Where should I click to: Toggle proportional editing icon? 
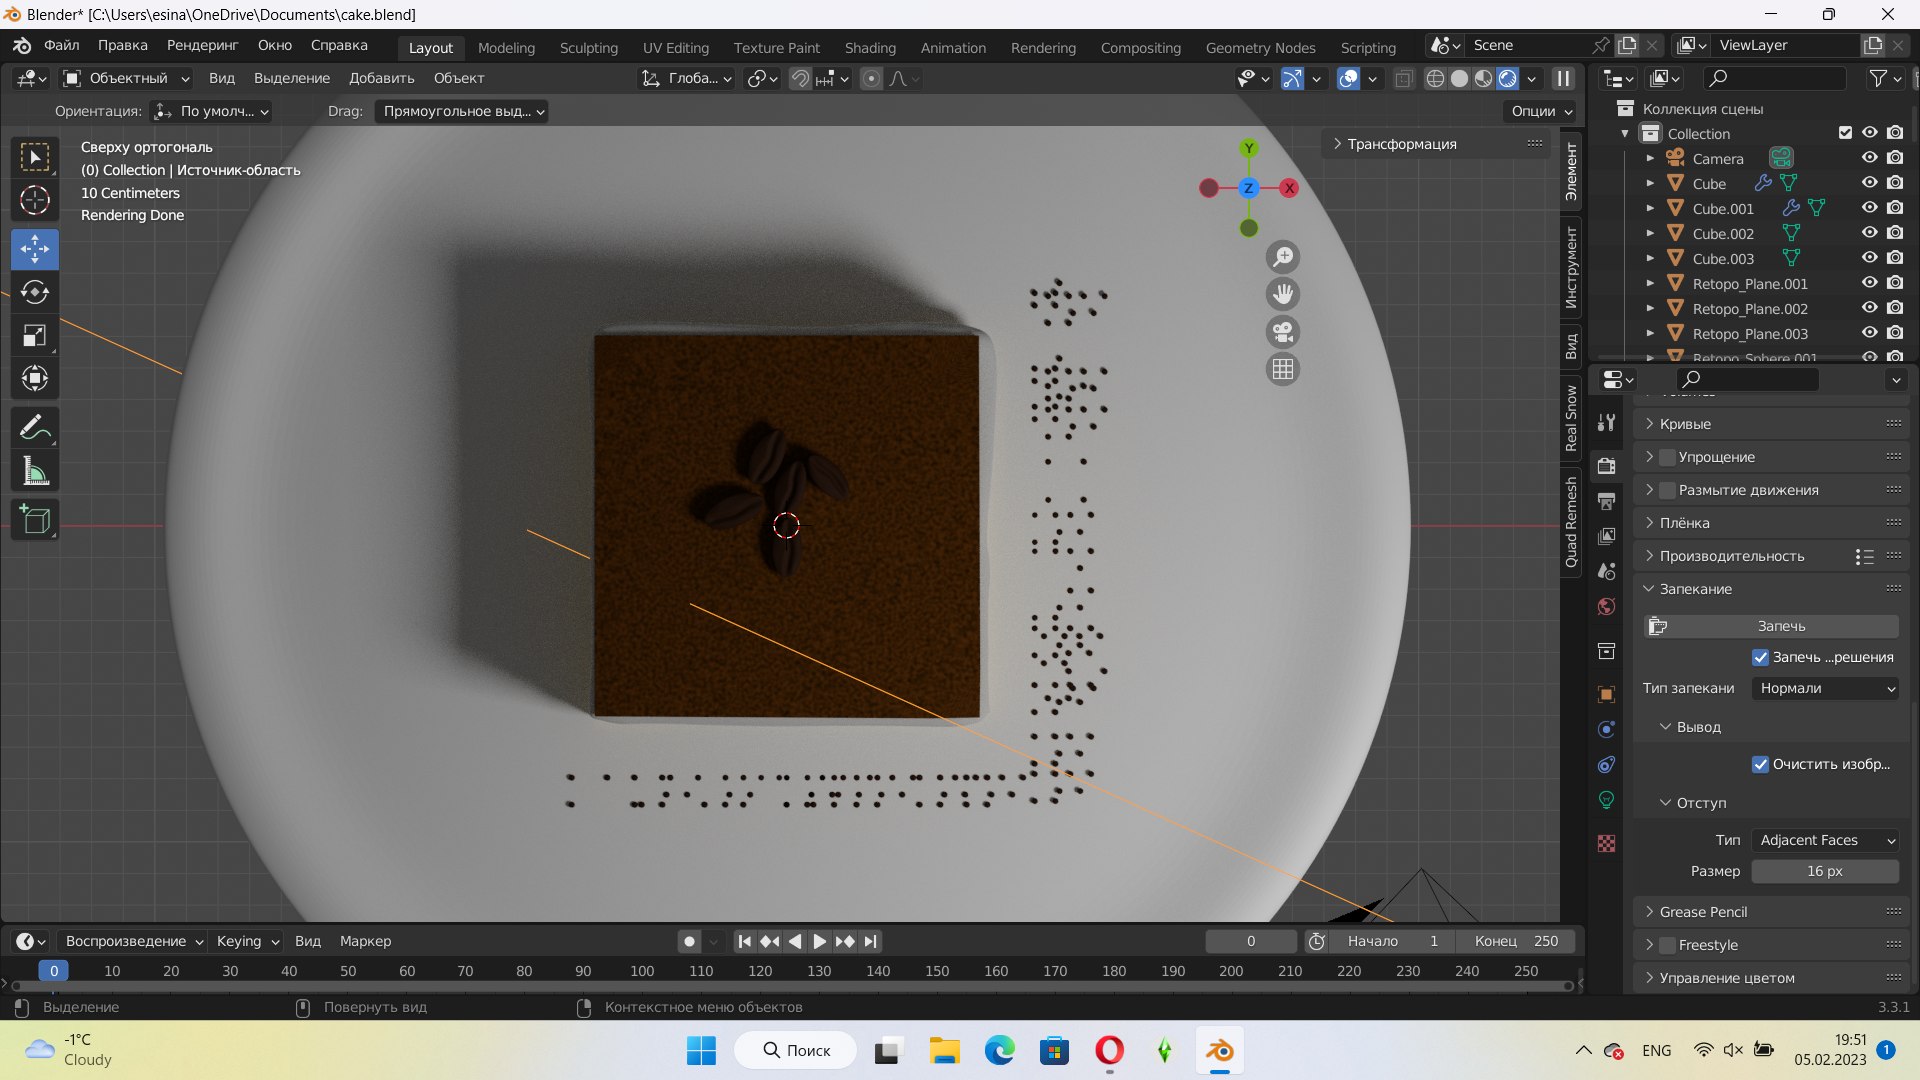point(871,78)
